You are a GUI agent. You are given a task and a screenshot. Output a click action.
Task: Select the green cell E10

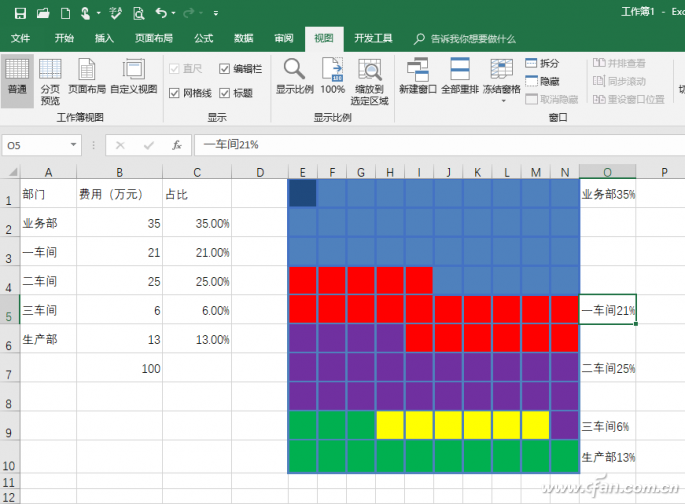[302, 456]
